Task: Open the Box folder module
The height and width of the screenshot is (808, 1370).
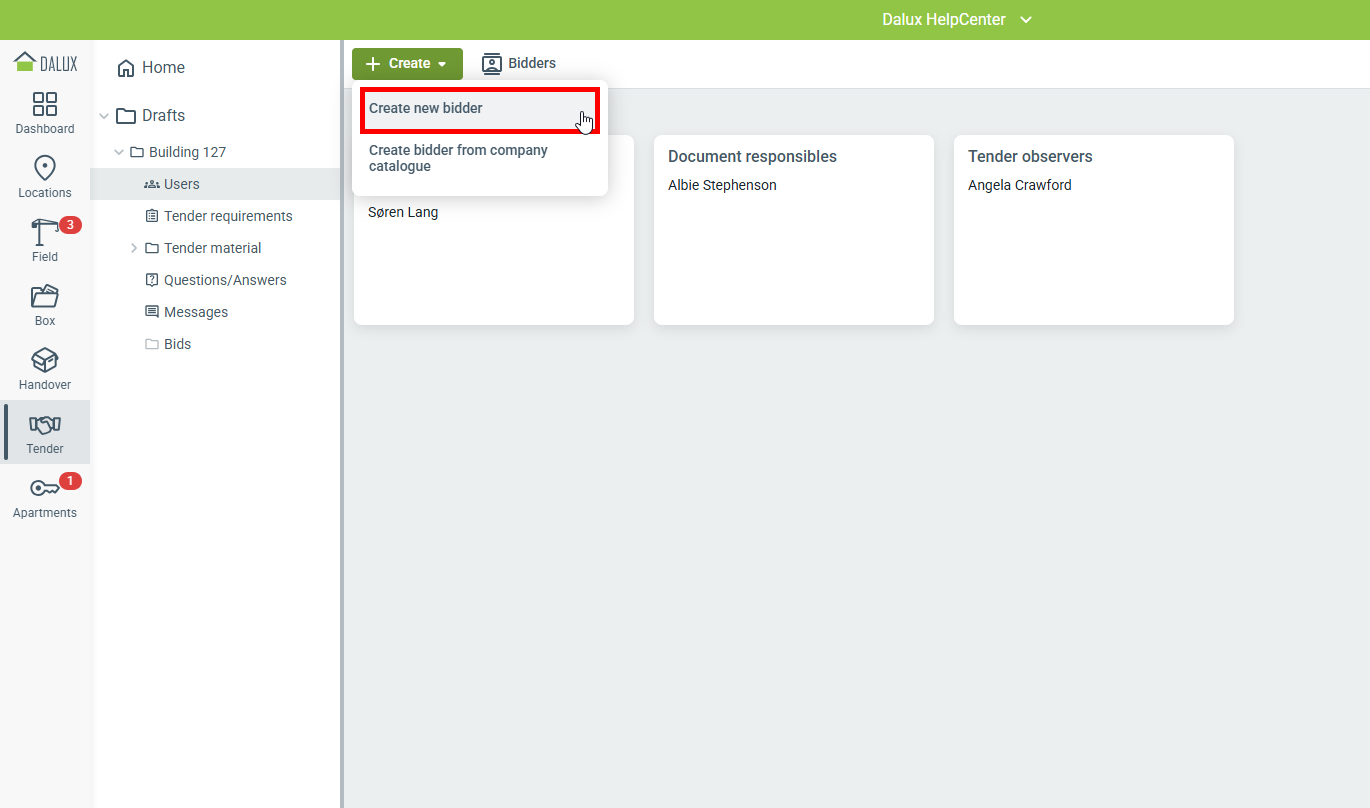Action: pos(45,305)
